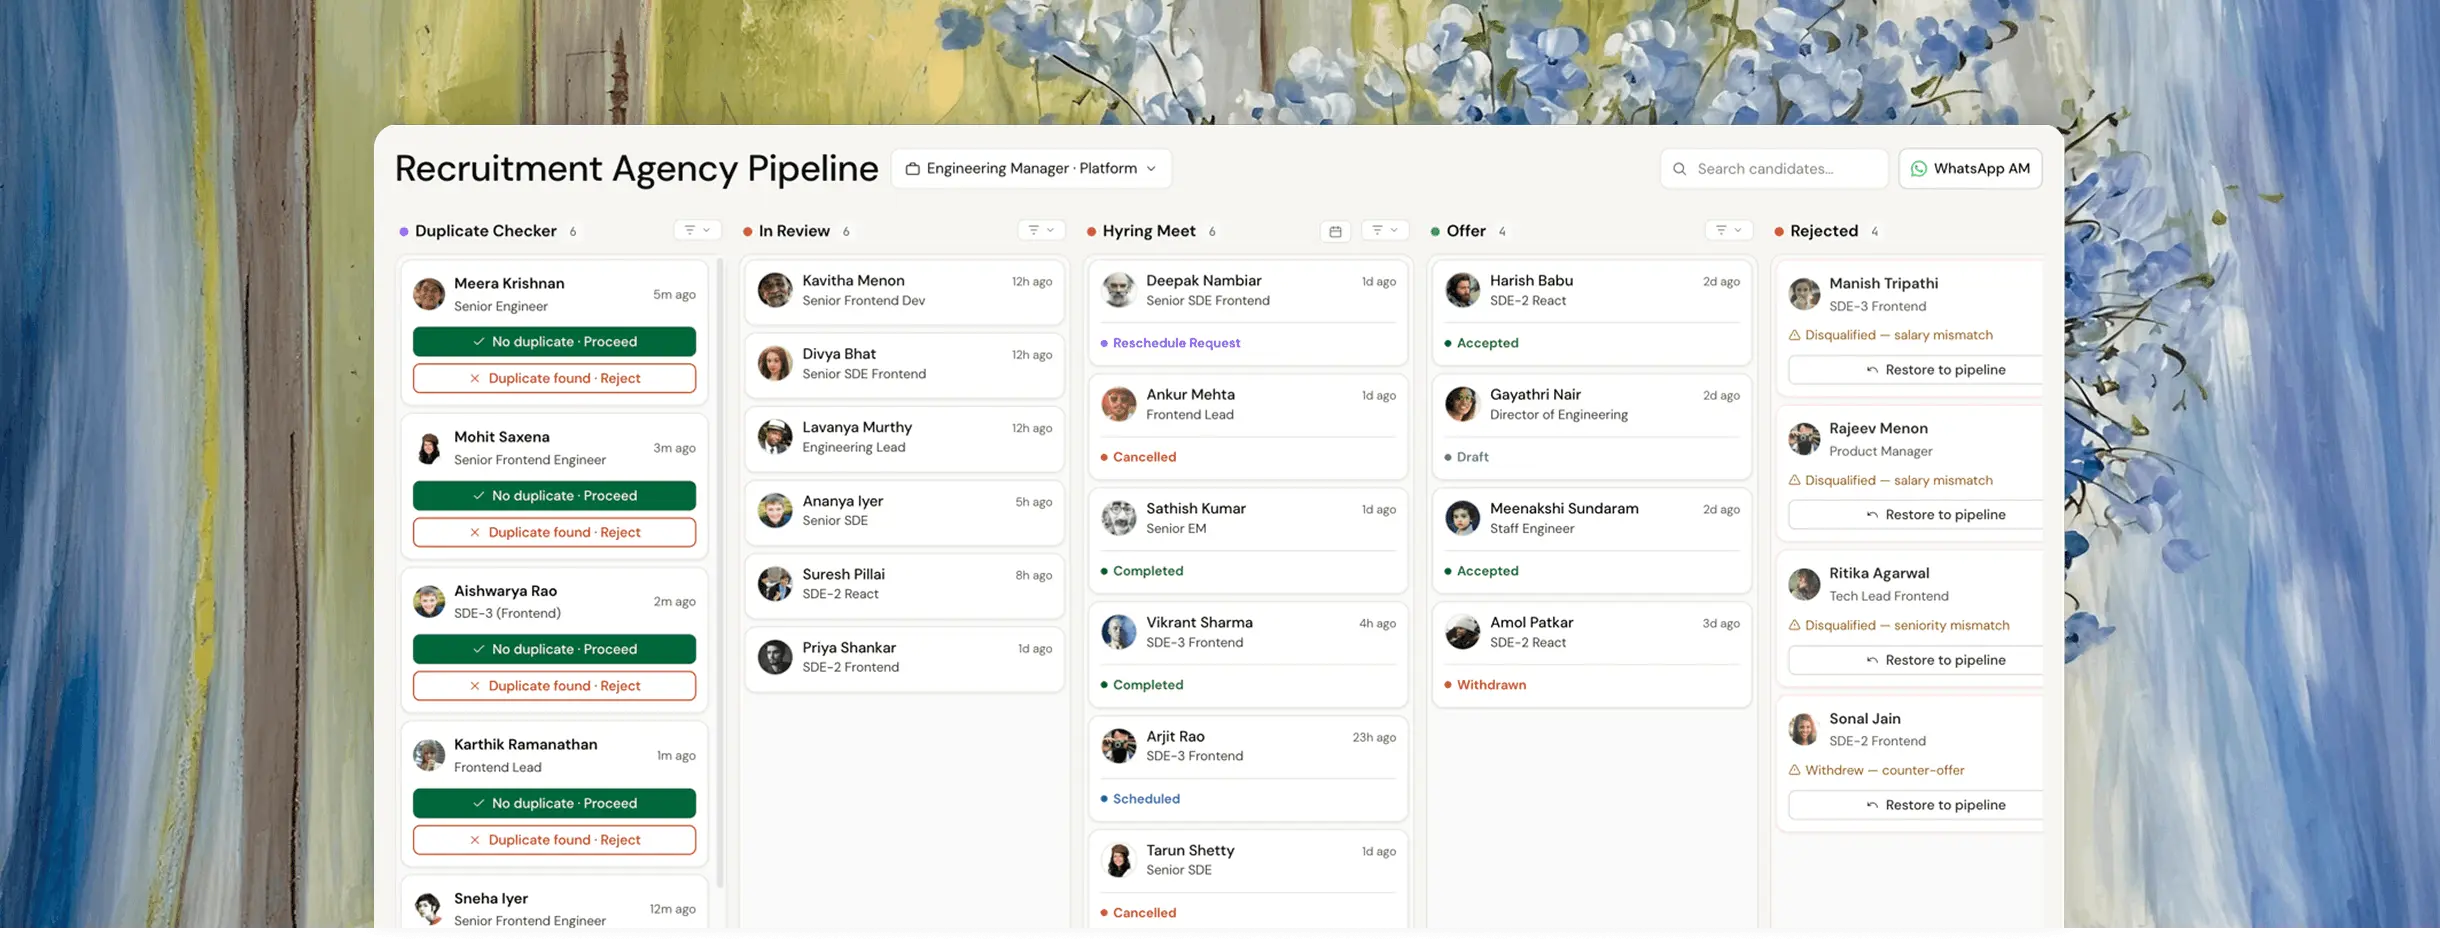Proceed with No duplicate for Karthik Ramanathan
2440x946 pixels.
tap(554, 803)
